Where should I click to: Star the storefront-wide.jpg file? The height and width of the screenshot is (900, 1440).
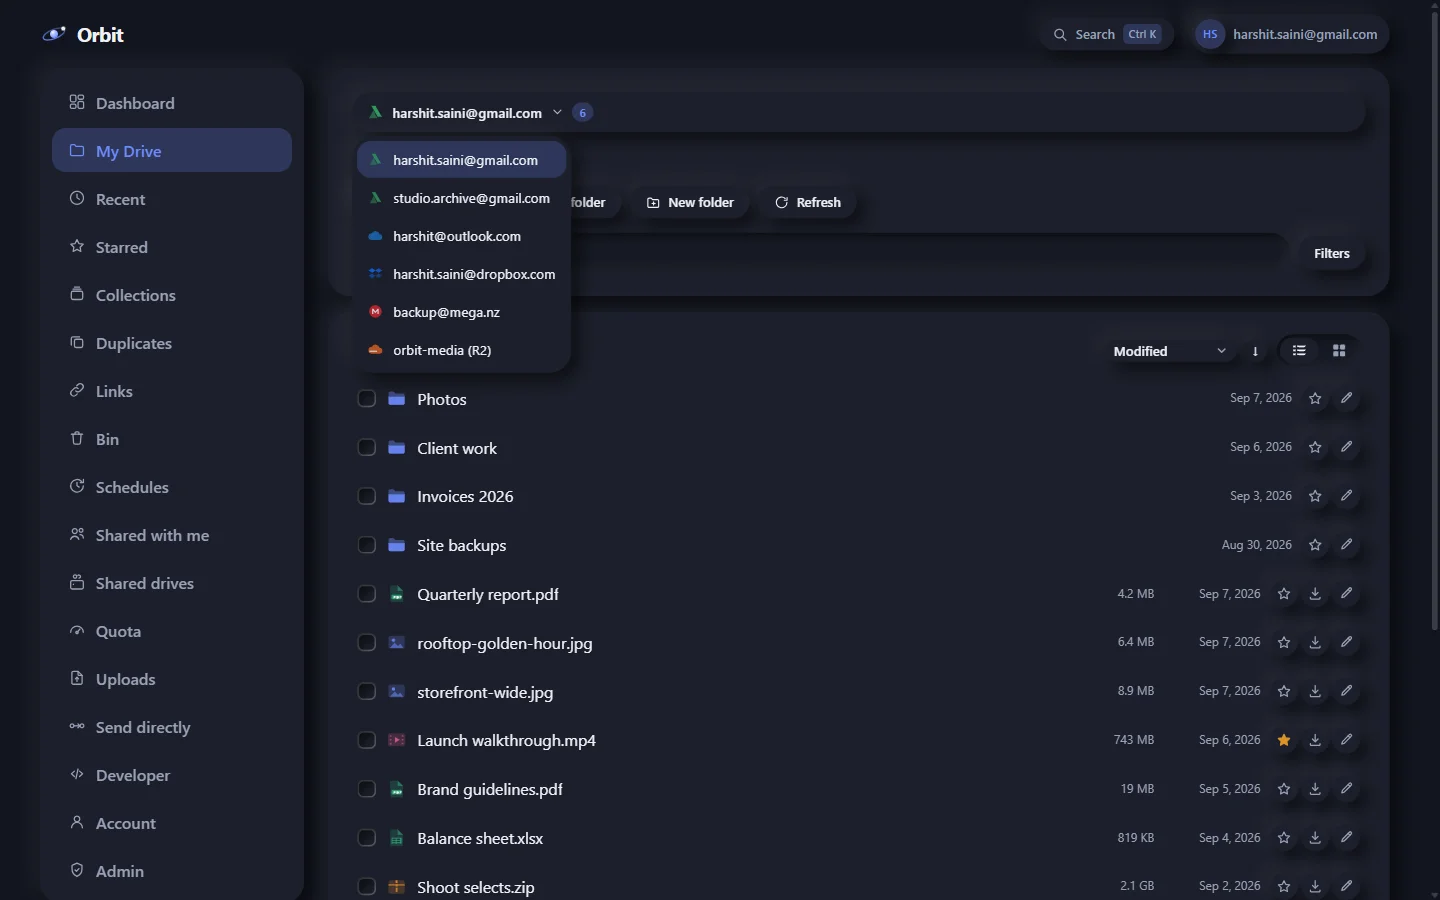pos(1284,691)
